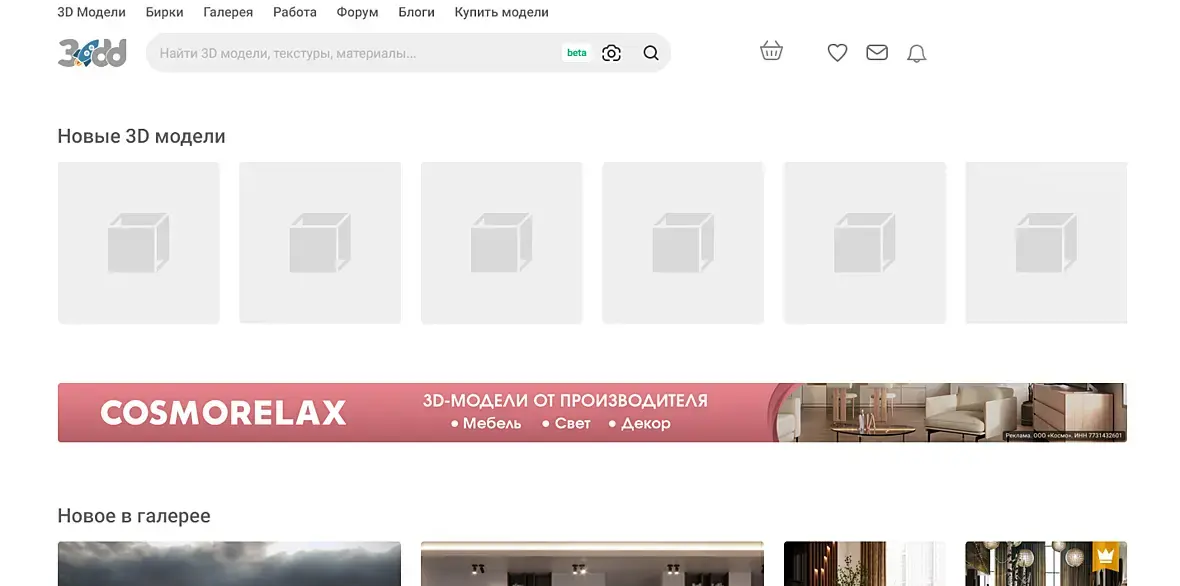Viewport: 1180px width, 586px height.
Task: Open the Работа menu item
Action: (x=295, y=12)
